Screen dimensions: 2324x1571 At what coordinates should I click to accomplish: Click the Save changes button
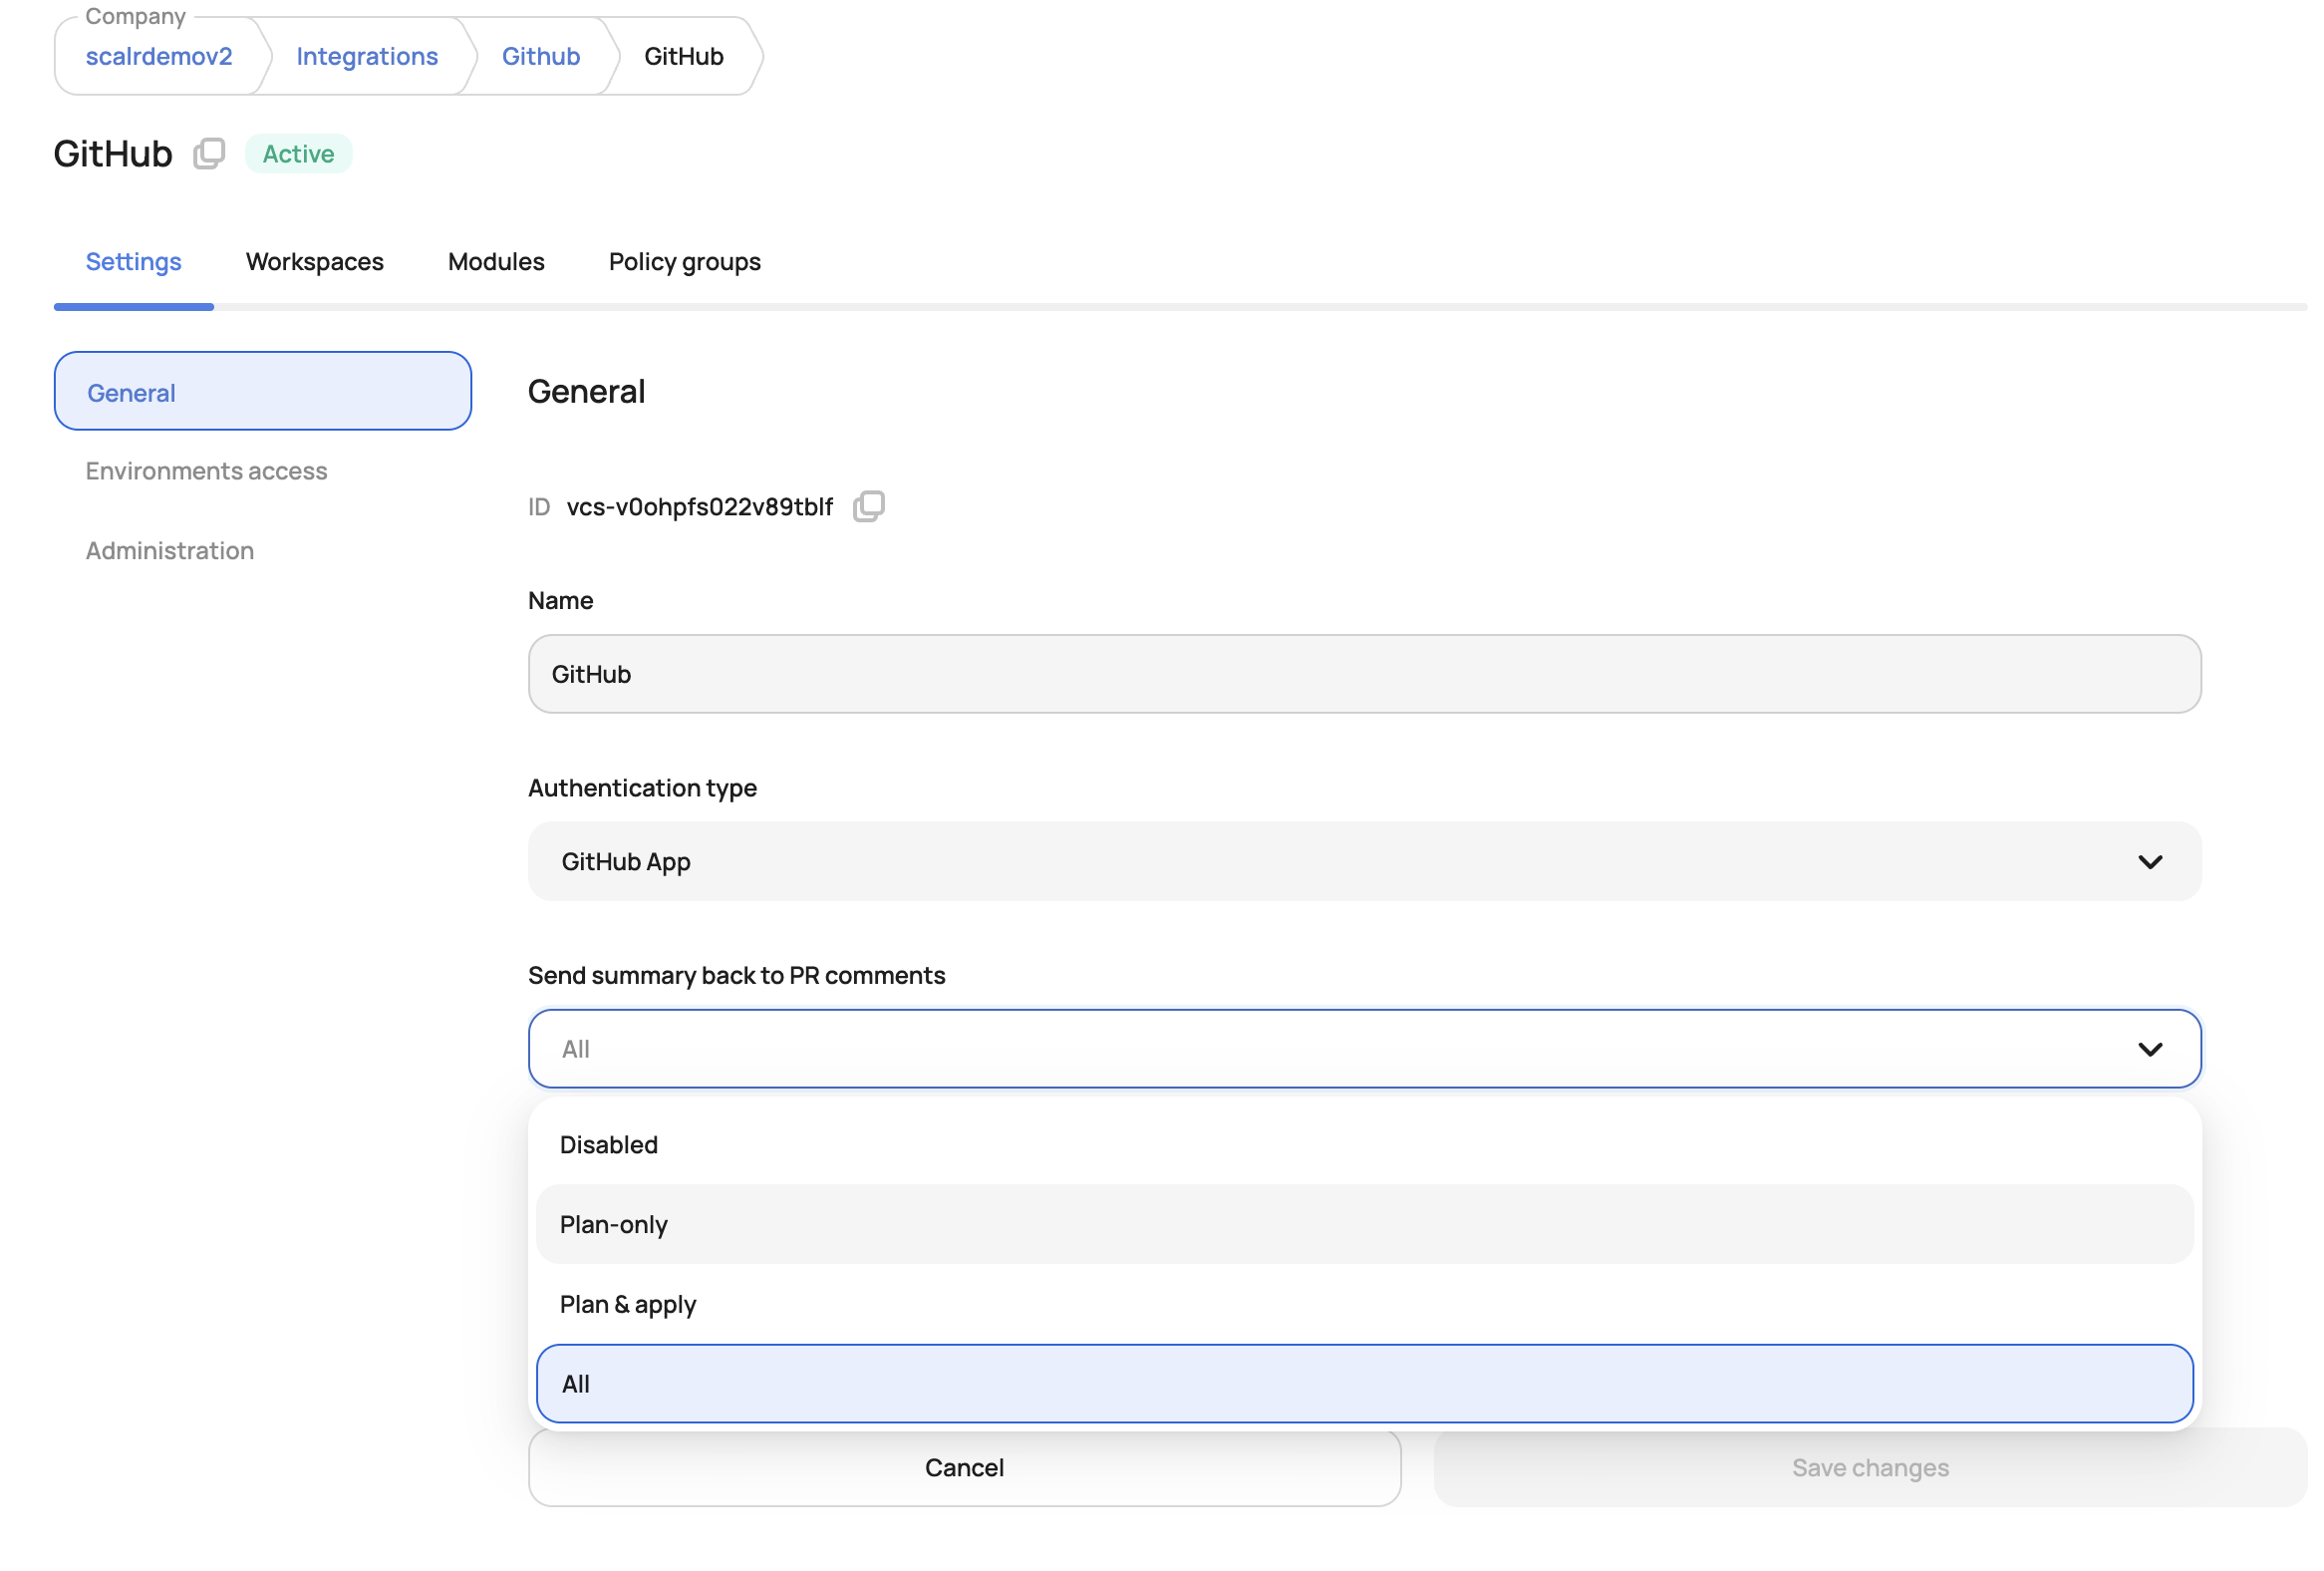pos(1869,1467)
